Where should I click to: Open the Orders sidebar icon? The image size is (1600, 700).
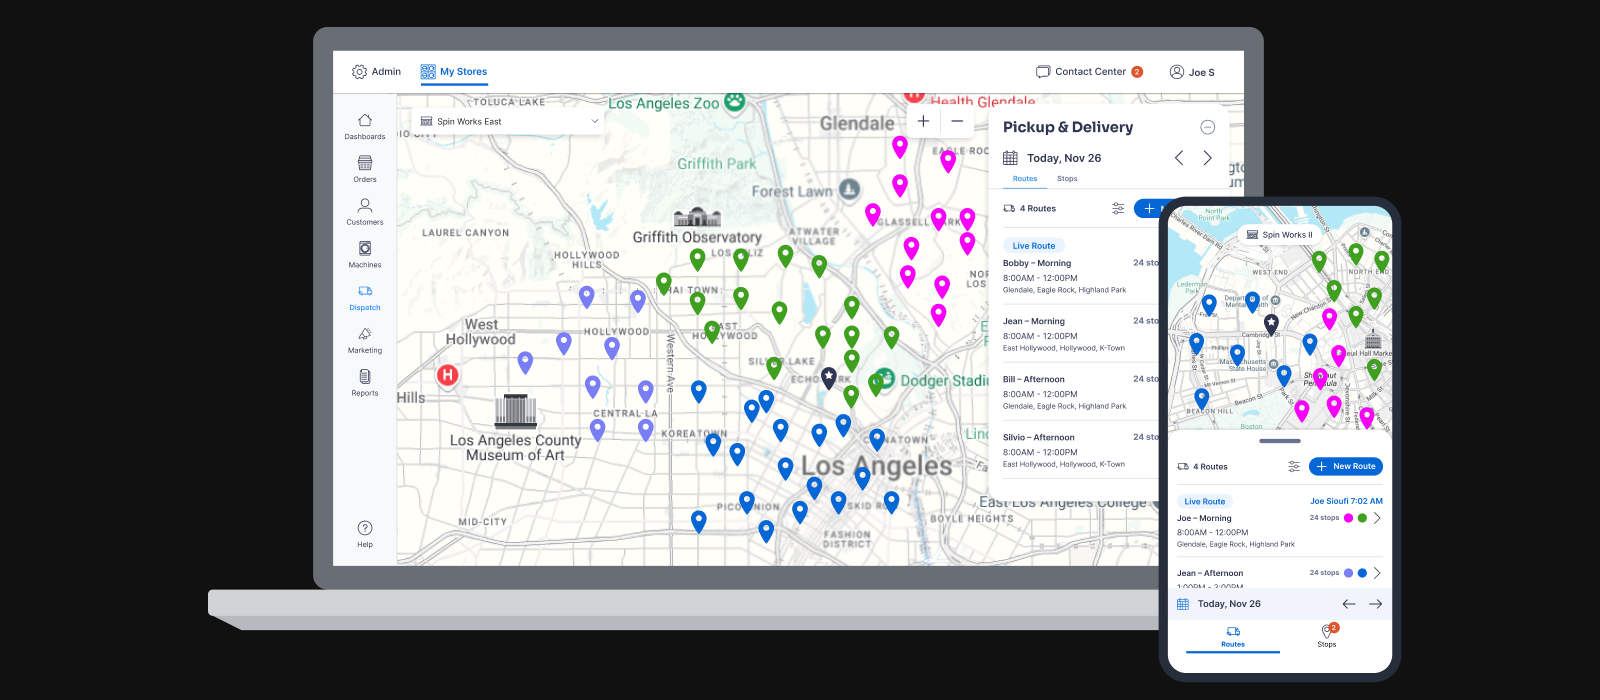pyautogui.click(x=365, y=168)
